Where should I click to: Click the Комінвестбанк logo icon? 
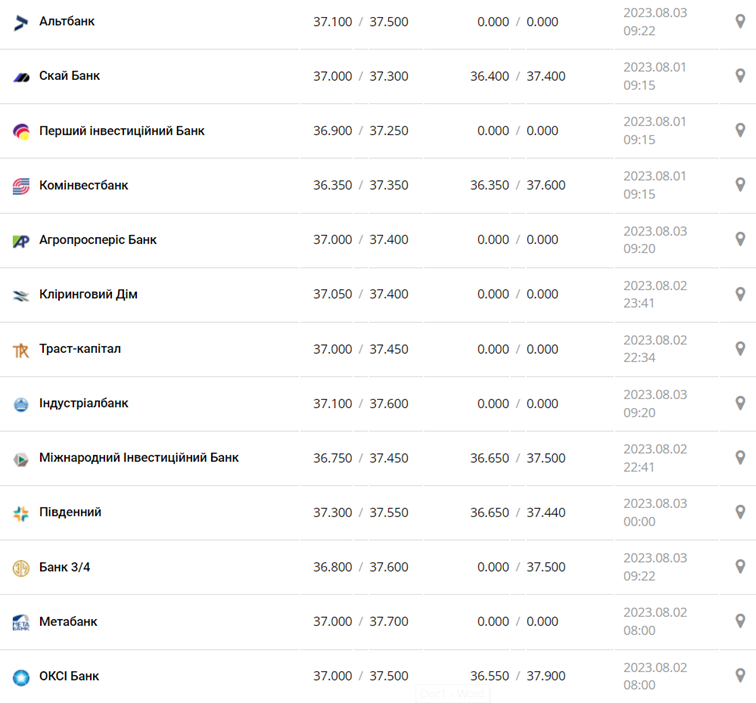click(21, 186)
